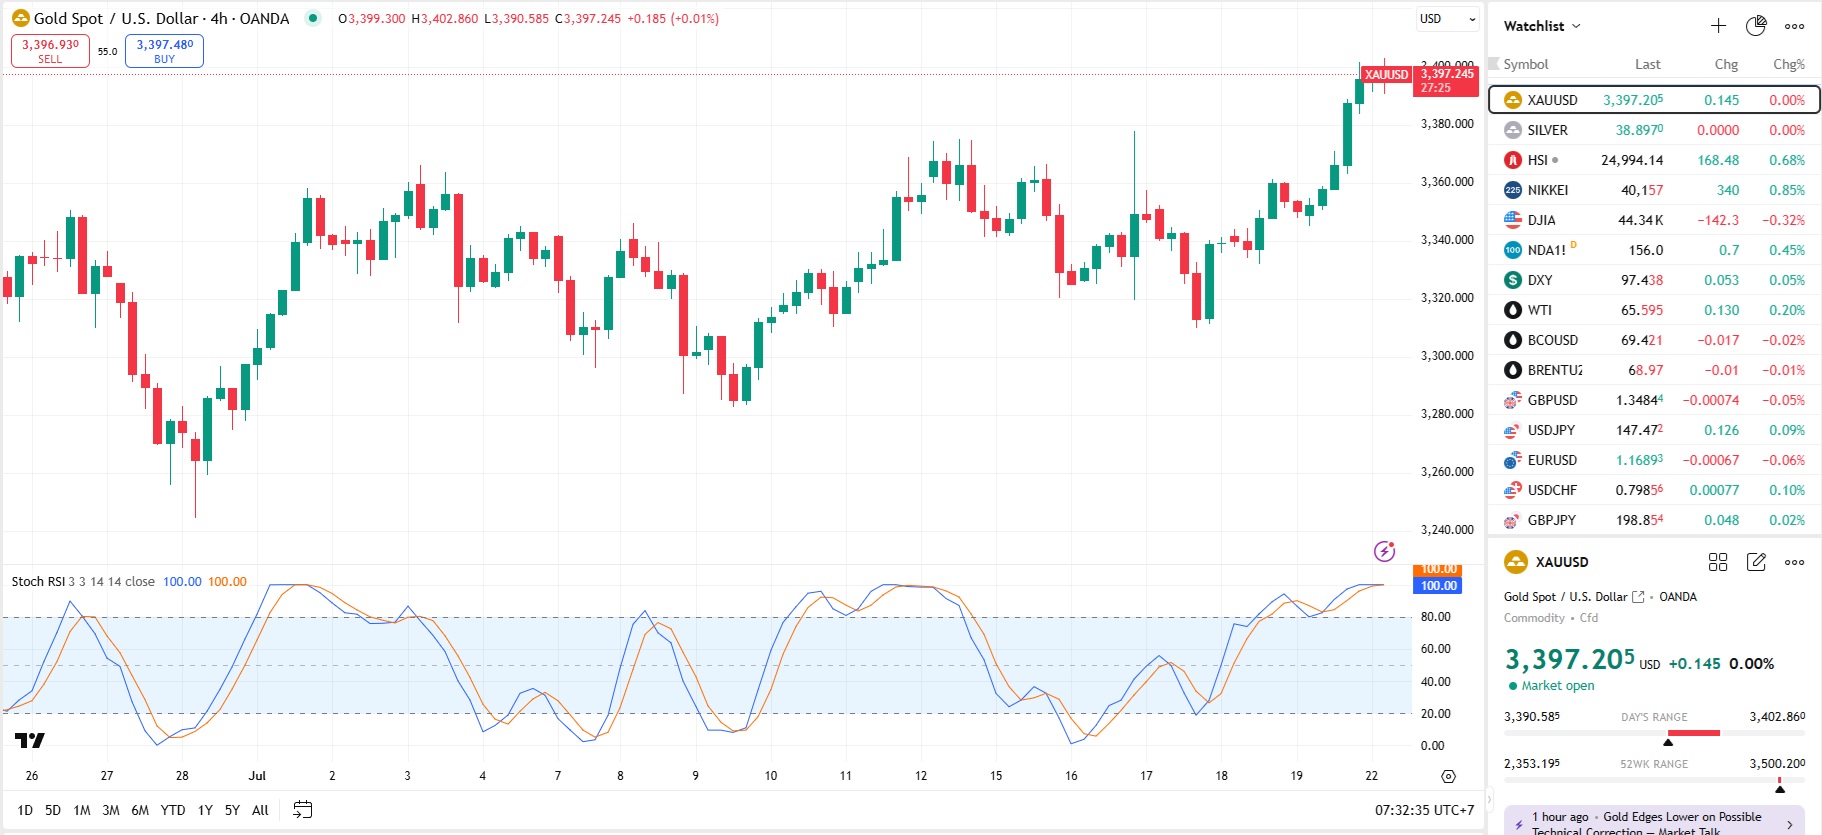Open the XAUUSD note edit icon

pos(1756,562)
